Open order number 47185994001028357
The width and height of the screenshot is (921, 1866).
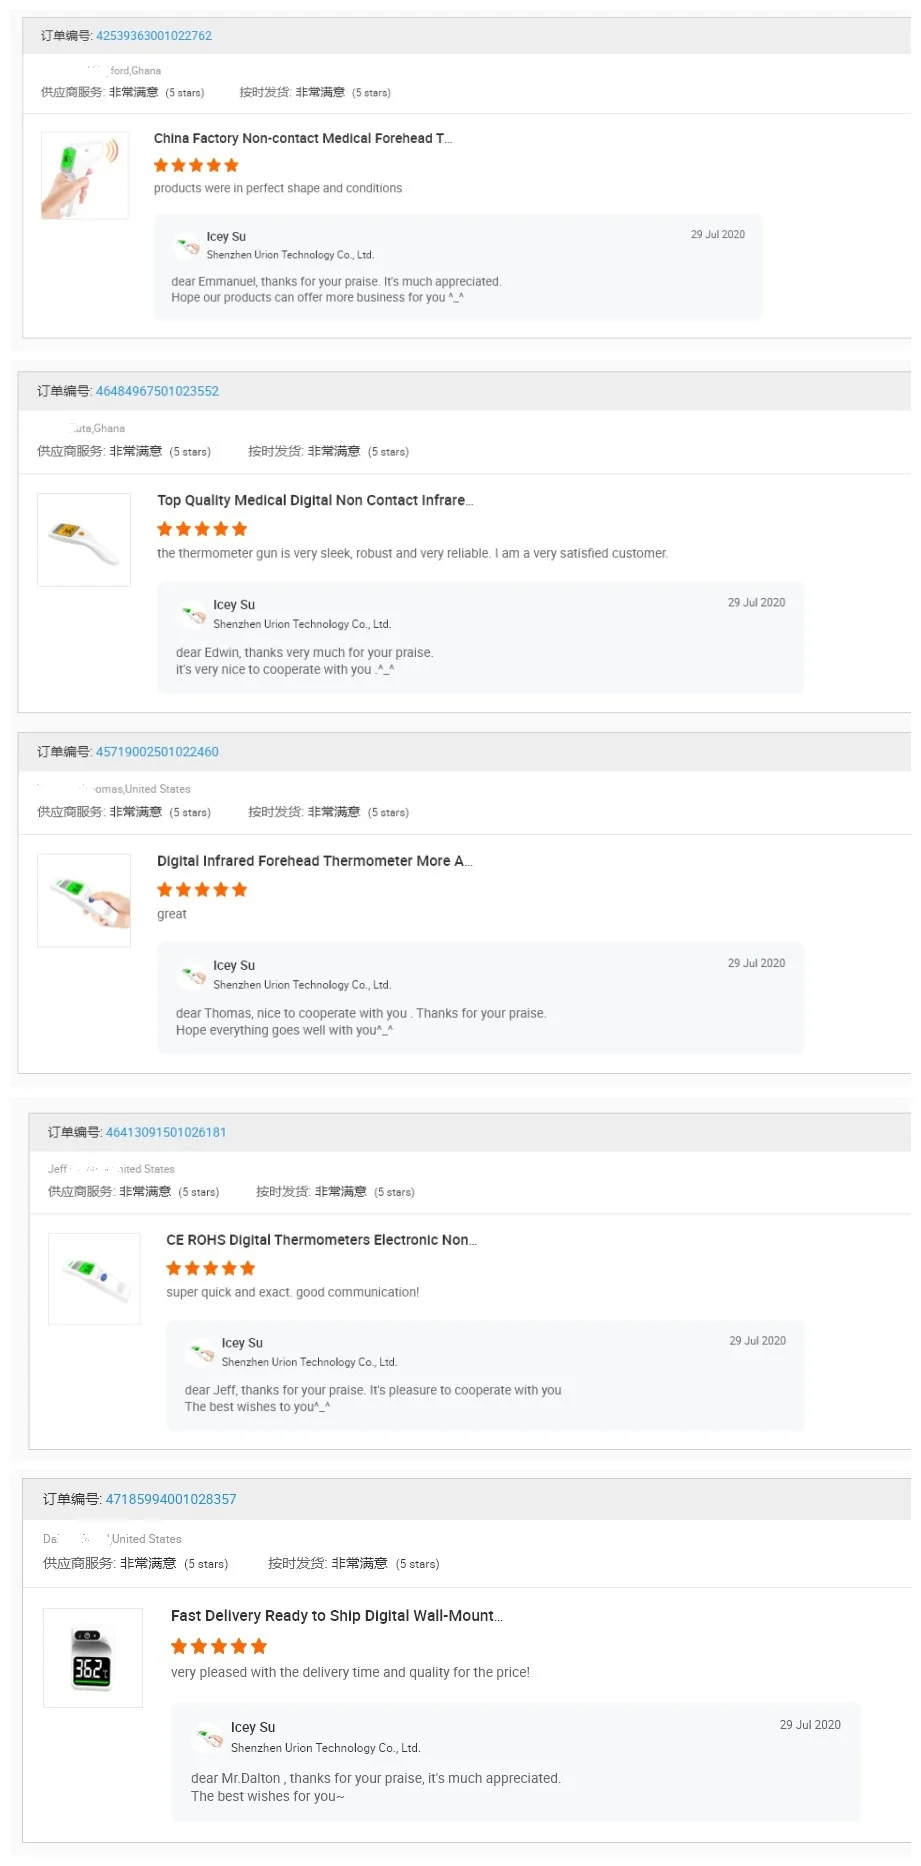(171, 1499)
